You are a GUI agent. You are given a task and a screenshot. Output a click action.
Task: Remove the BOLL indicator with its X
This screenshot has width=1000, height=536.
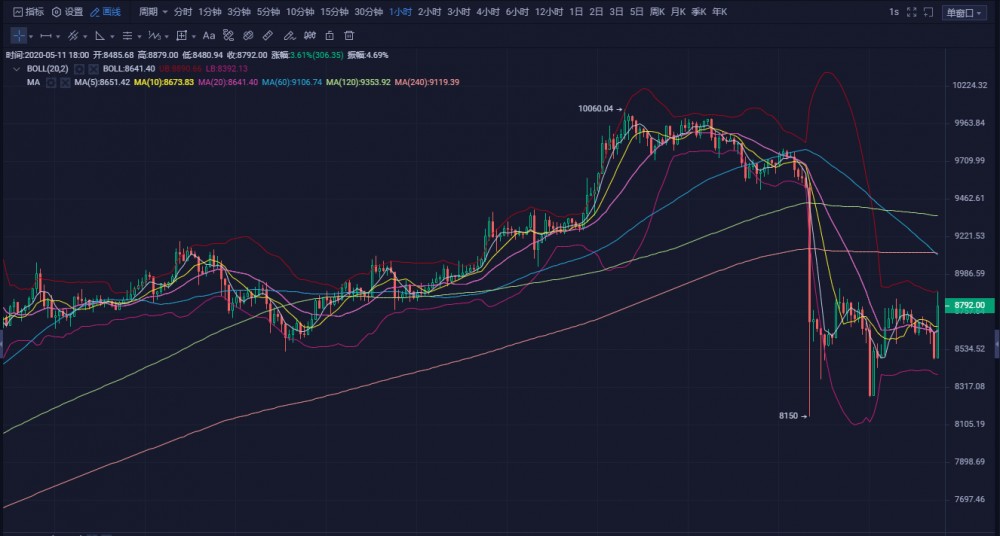coord(93,68)
